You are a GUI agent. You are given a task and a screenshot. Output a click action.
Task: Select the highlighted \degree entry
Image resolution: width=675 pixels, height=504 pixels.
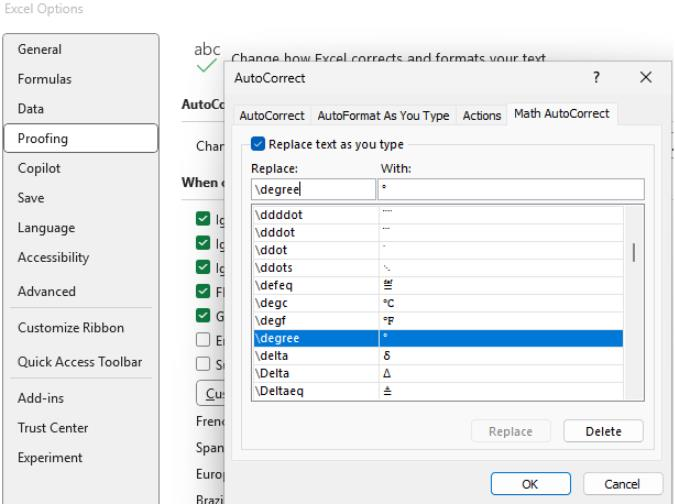click(438, 338)
